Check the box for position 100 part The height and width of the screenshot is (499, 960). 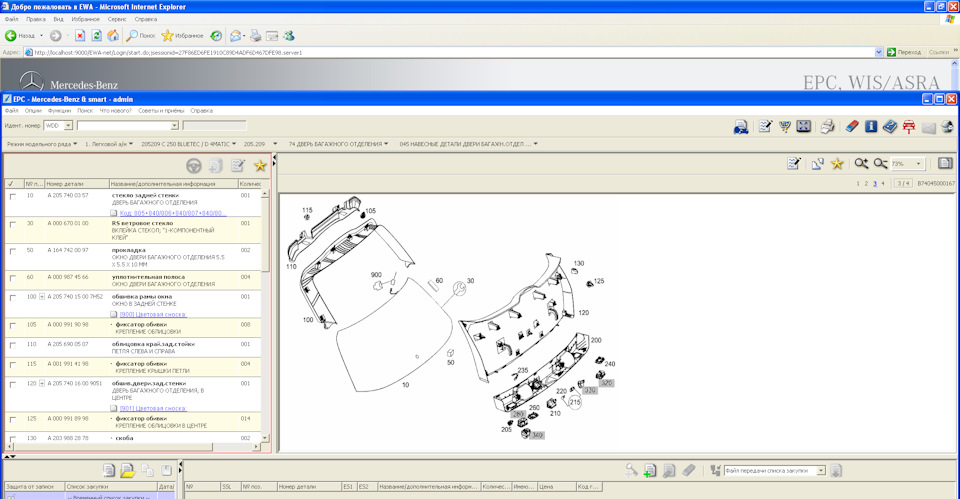point(12,298)
